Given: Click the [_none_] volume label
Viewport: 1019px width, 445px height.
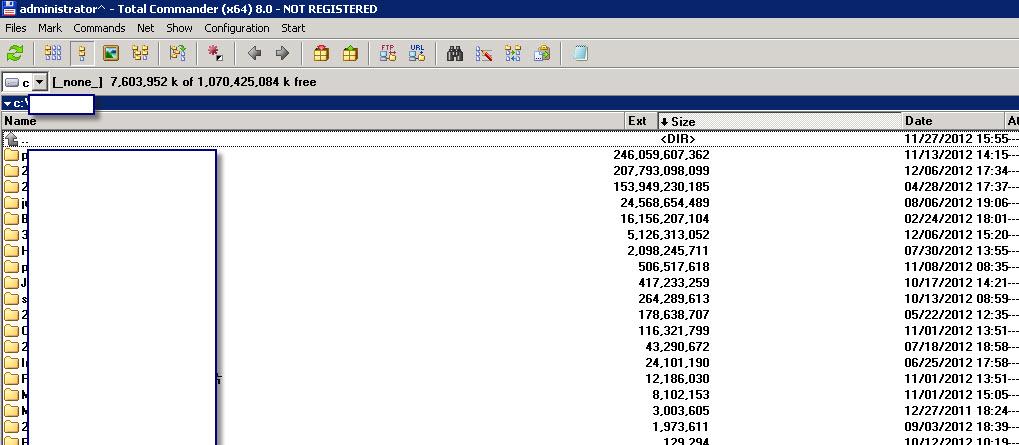Looking at the screenshot, I should pyautogui.click(x=77, y=82).
